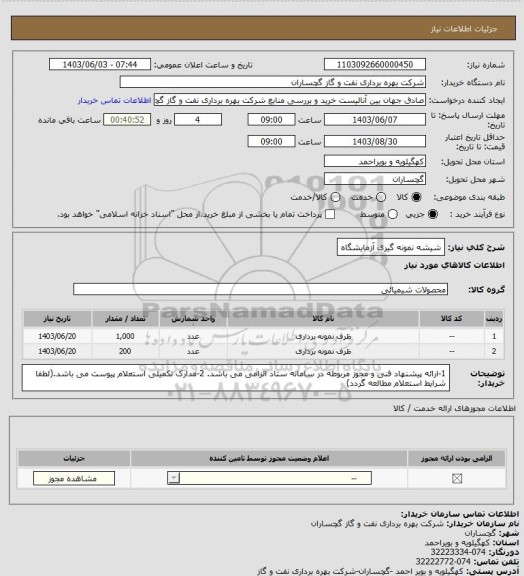Viewport: 524px width, 576px height.
Task: Click the جزئیات اطلاعات نیاز header title
Action: [464, 29]
